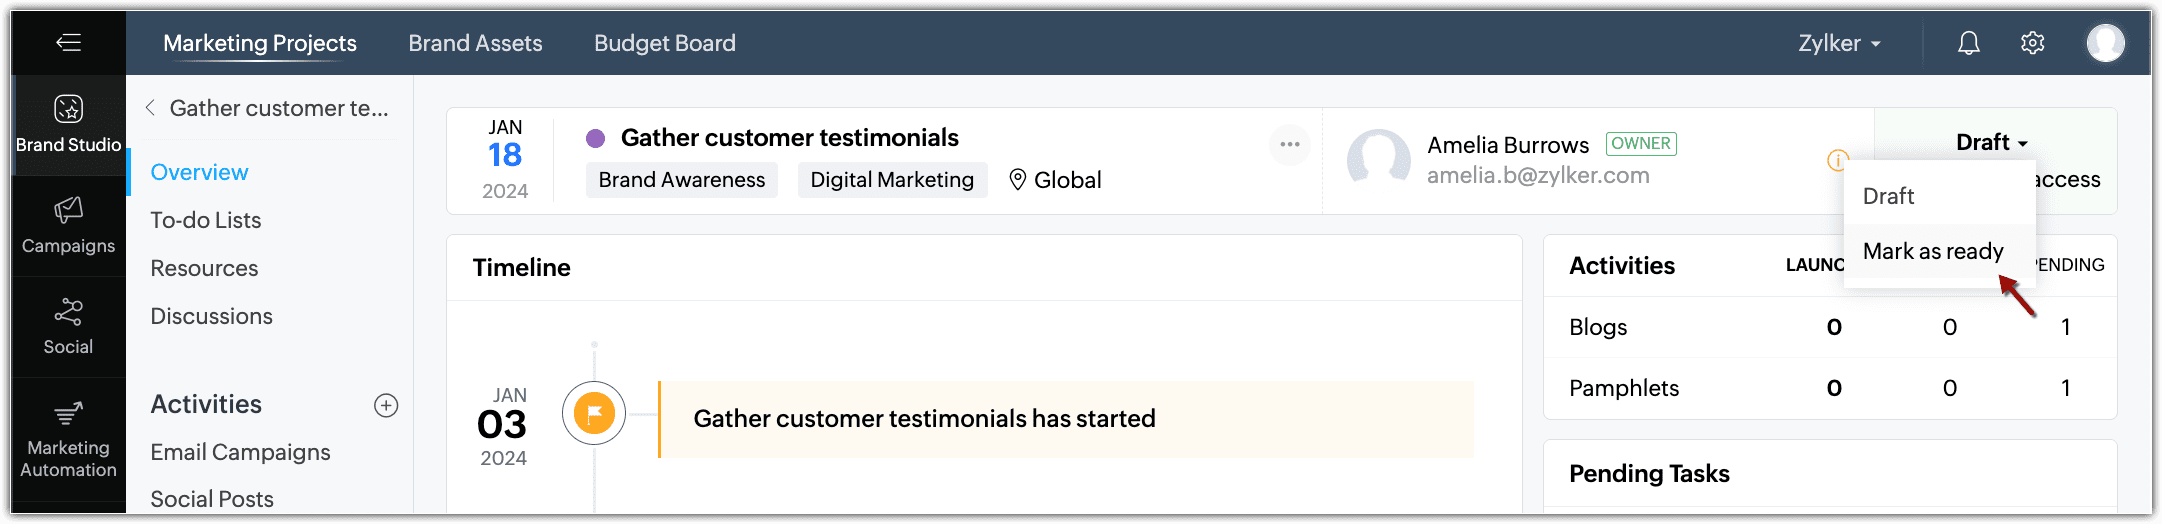
Task: Click the purple project color dot
Action: click(x=595, y=138)
